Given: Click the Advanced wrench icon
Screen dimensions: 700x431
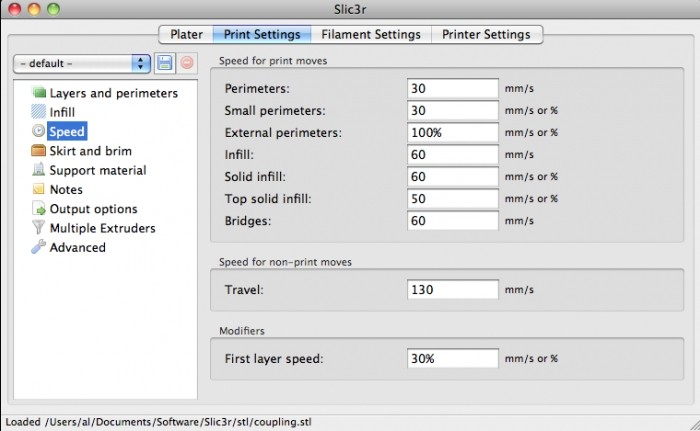Looking at the screenshot, I should pos(39,247).
